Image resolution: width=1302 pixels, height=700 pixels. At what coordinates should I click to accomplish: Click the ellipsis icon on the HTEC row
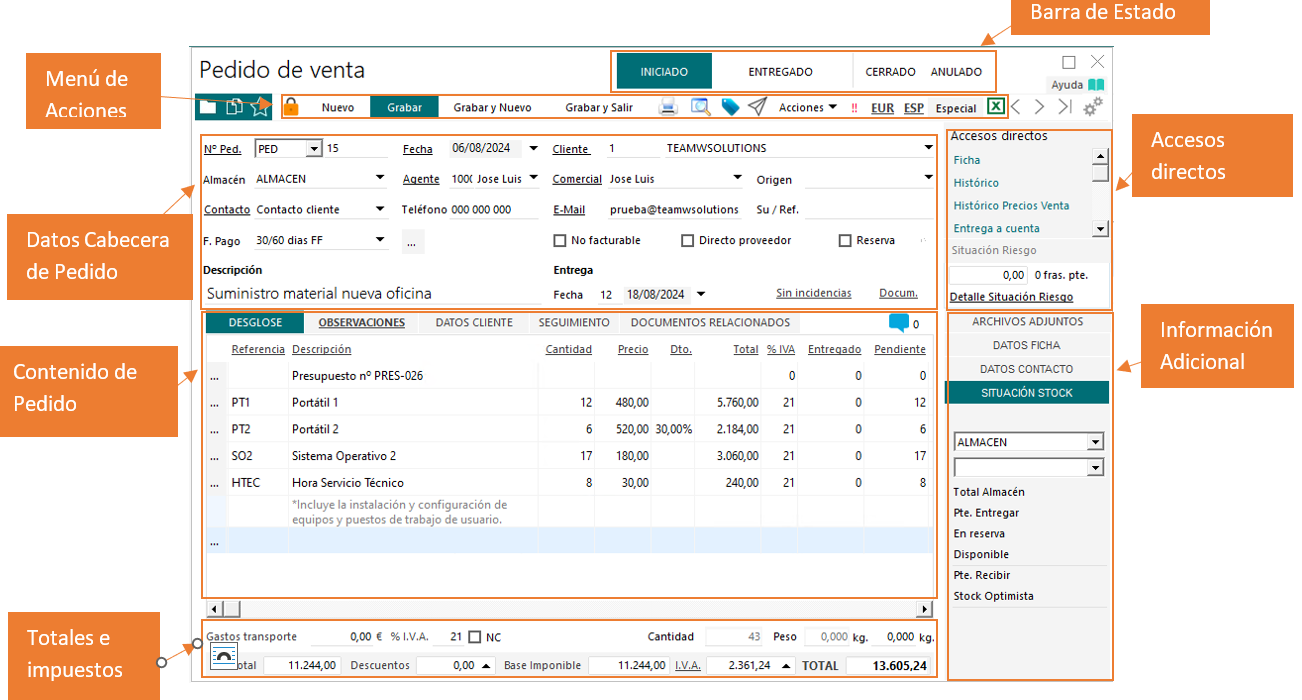pos(213,484)
